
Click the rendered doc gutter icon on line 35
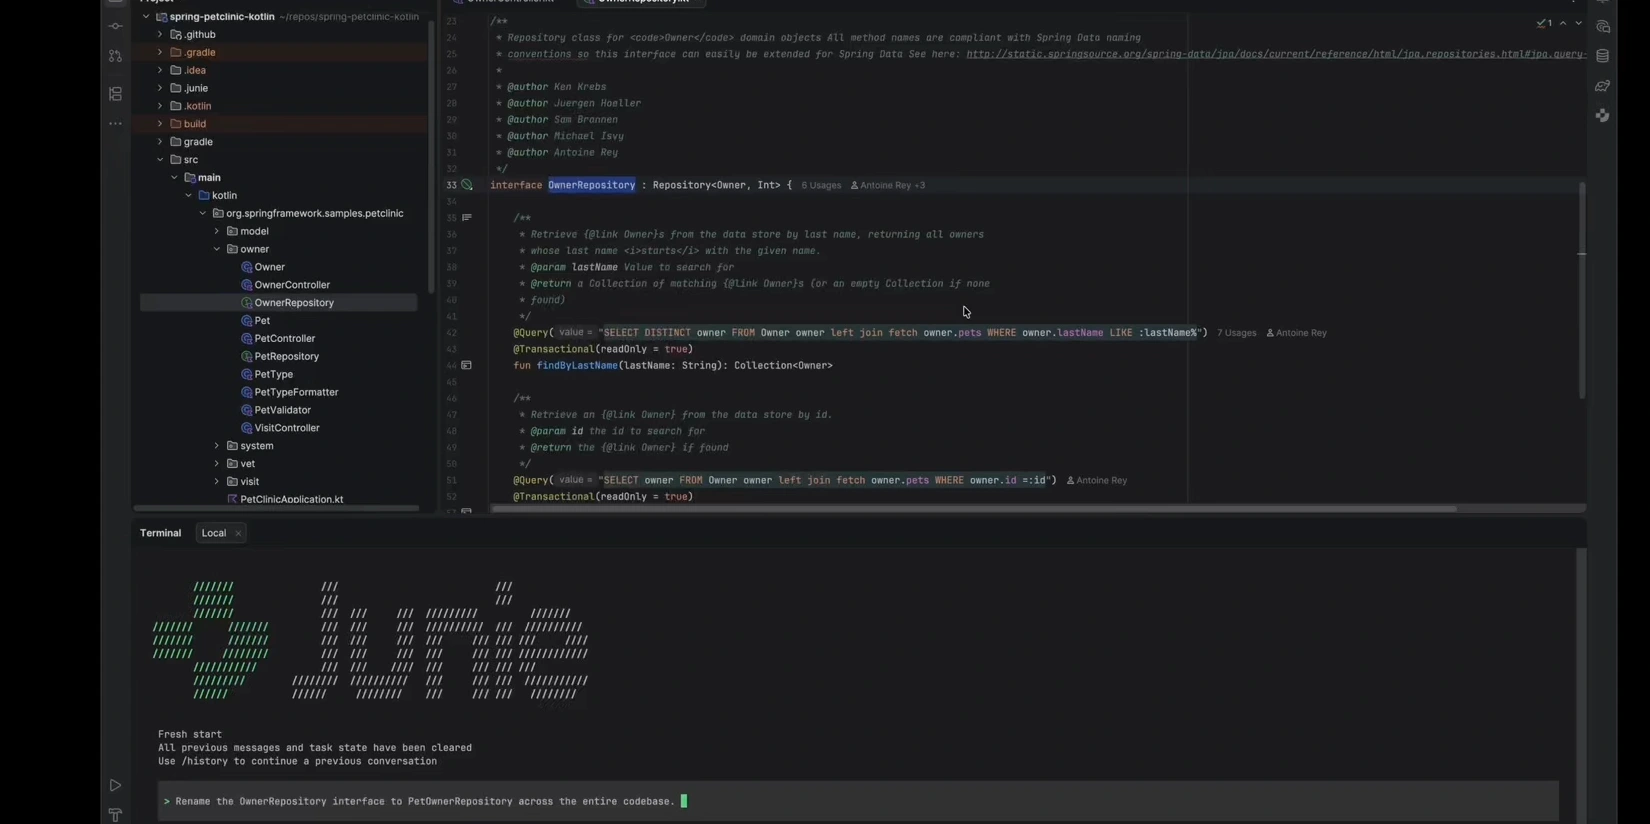tap(467, 217)
